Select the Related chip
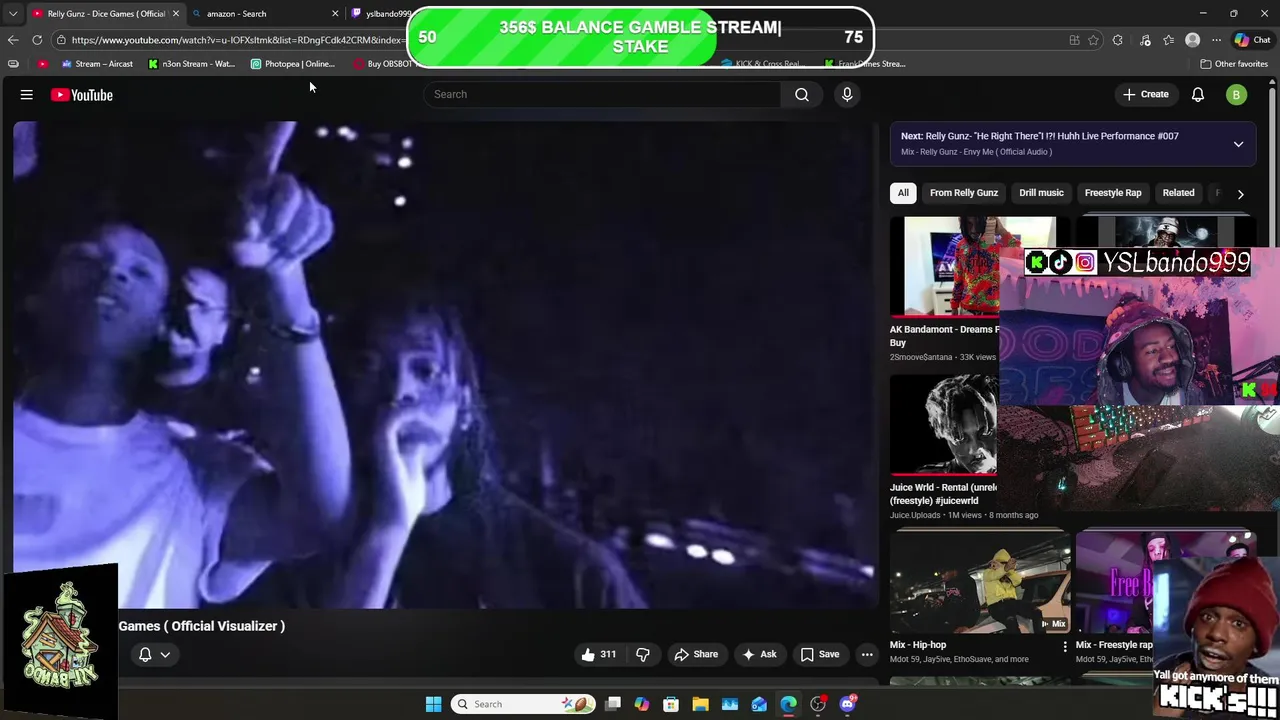 (x=1178, y=193)
